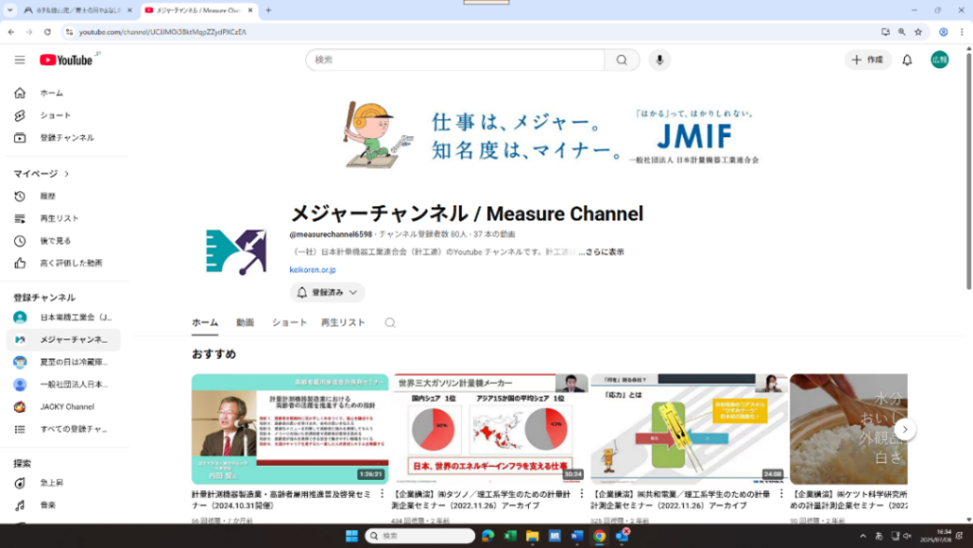The height and width of the screenshot is (548, 973).
Task: Open Subscriptions (登録チャンネル) in sidebar
Action: (x=65, y=138)
